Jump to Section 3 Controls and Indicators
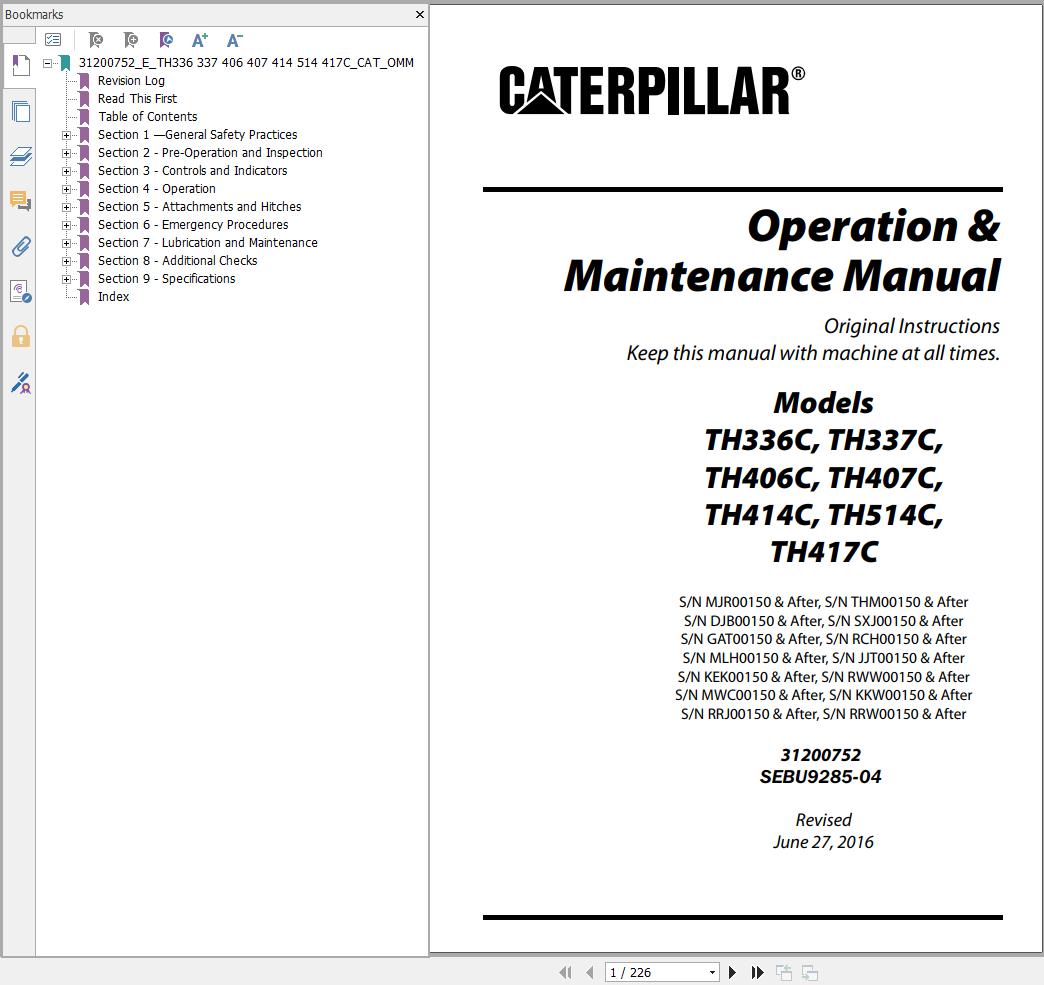 click(192, 170)
